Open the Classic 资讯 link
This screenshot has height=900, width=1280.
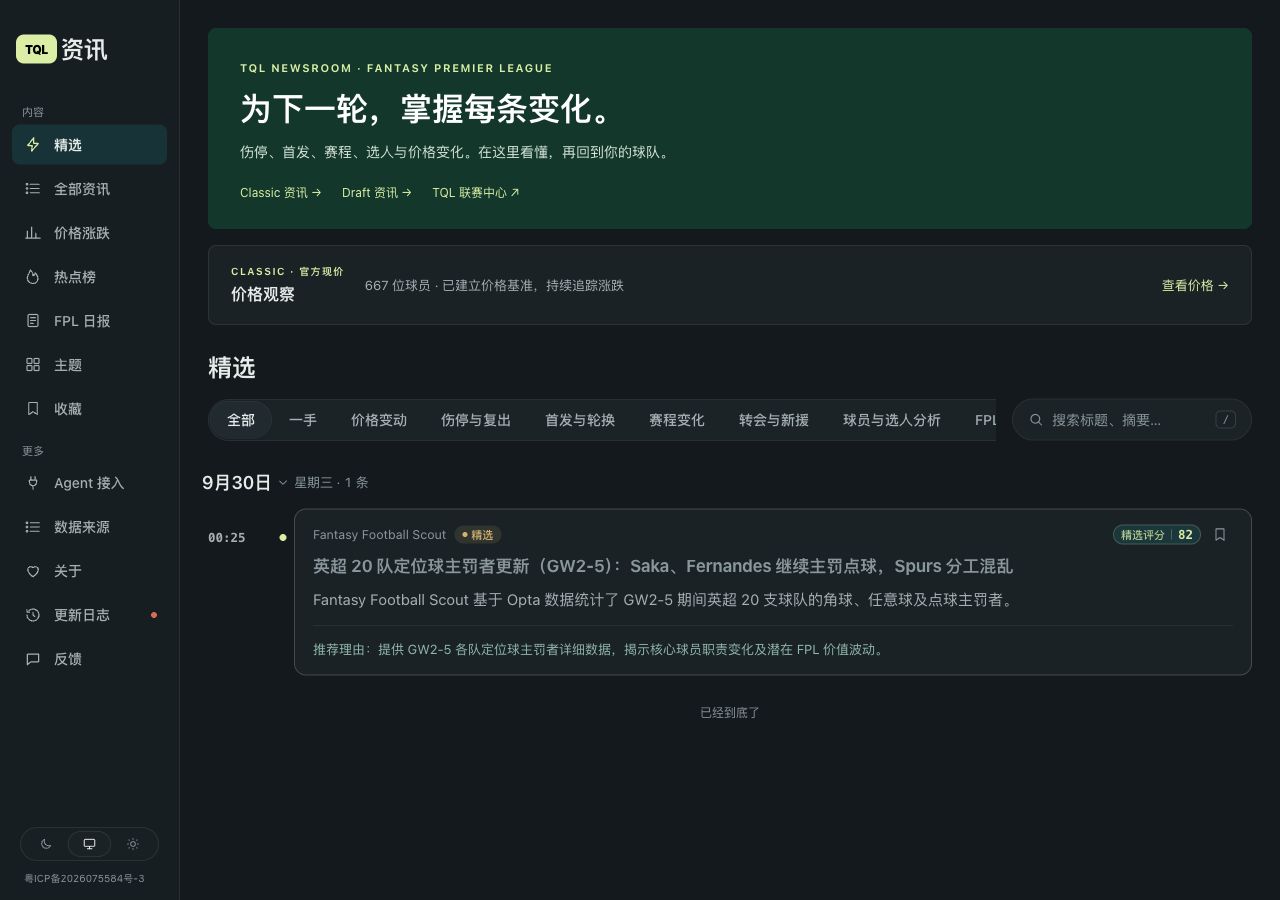coord(281,193)
